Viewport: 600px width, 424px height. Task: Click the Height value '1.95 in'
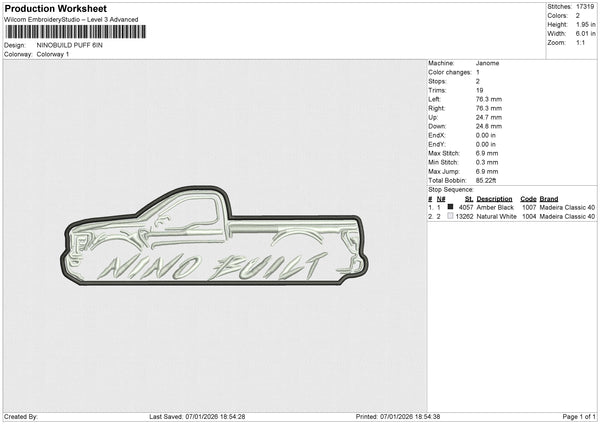(x=586, y=24)
